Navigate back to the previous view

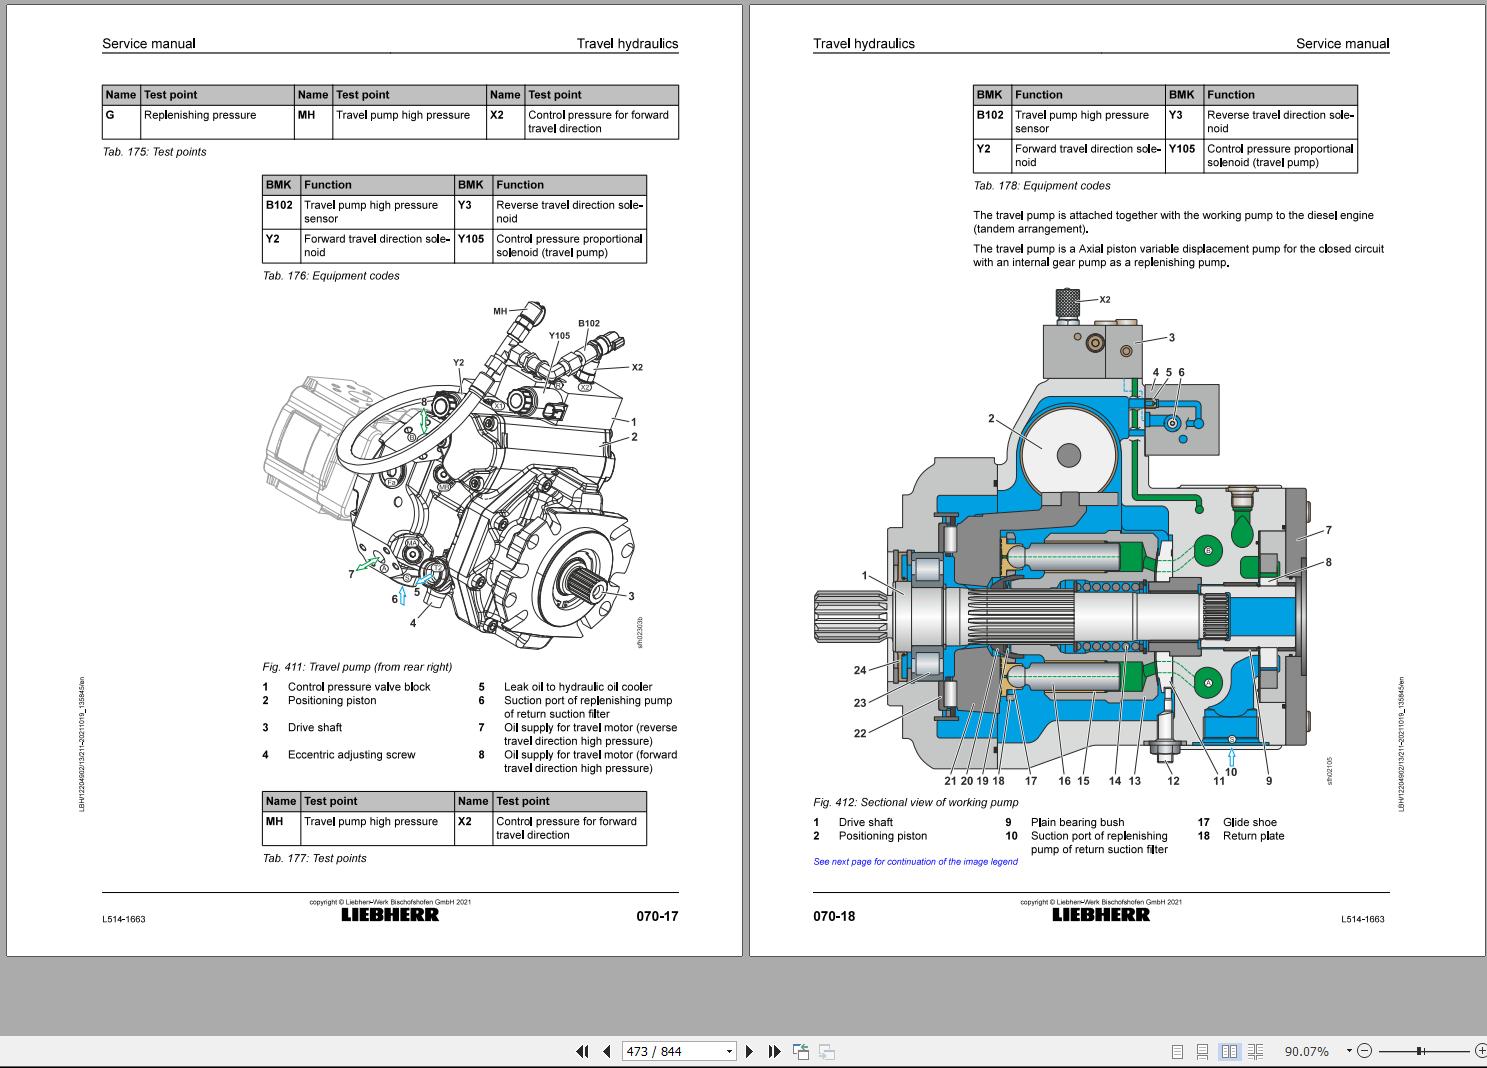801,1050
